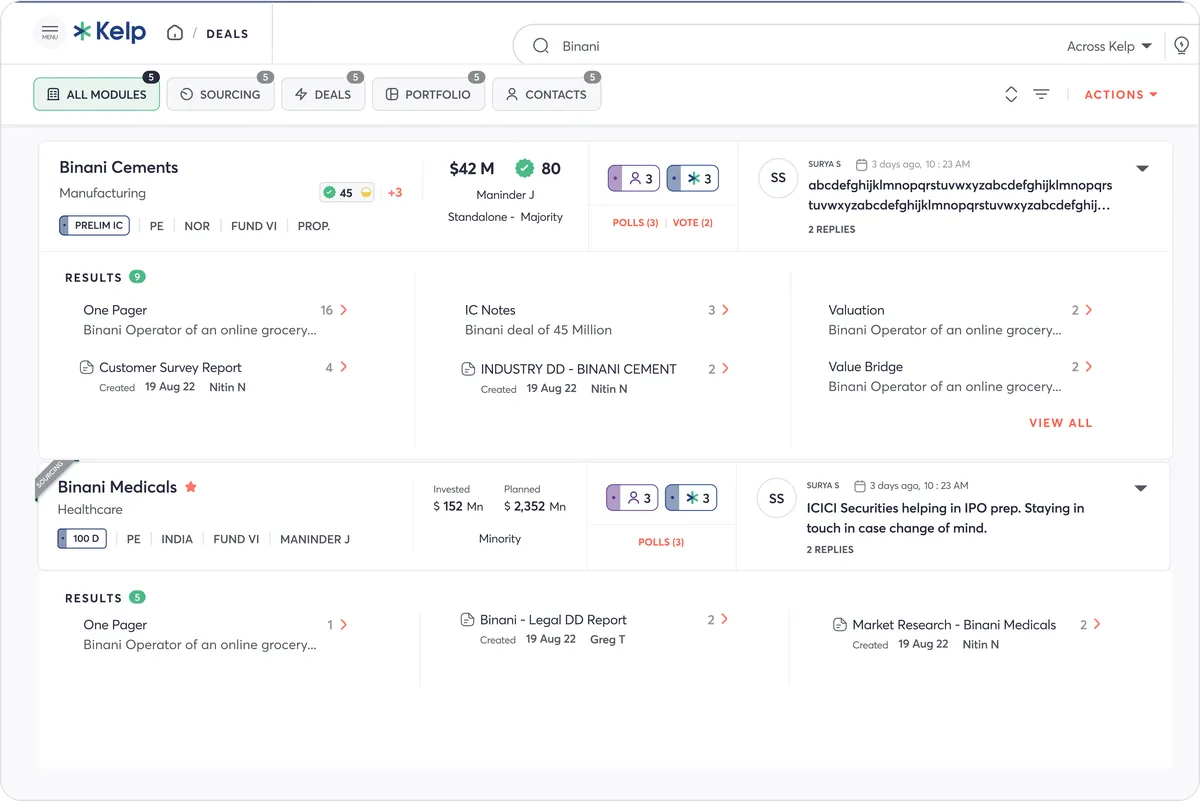Viewport: 1200px width, 801px height.
Task: Open VOTE (2) on Binani Cements
Action: (693, 222)
